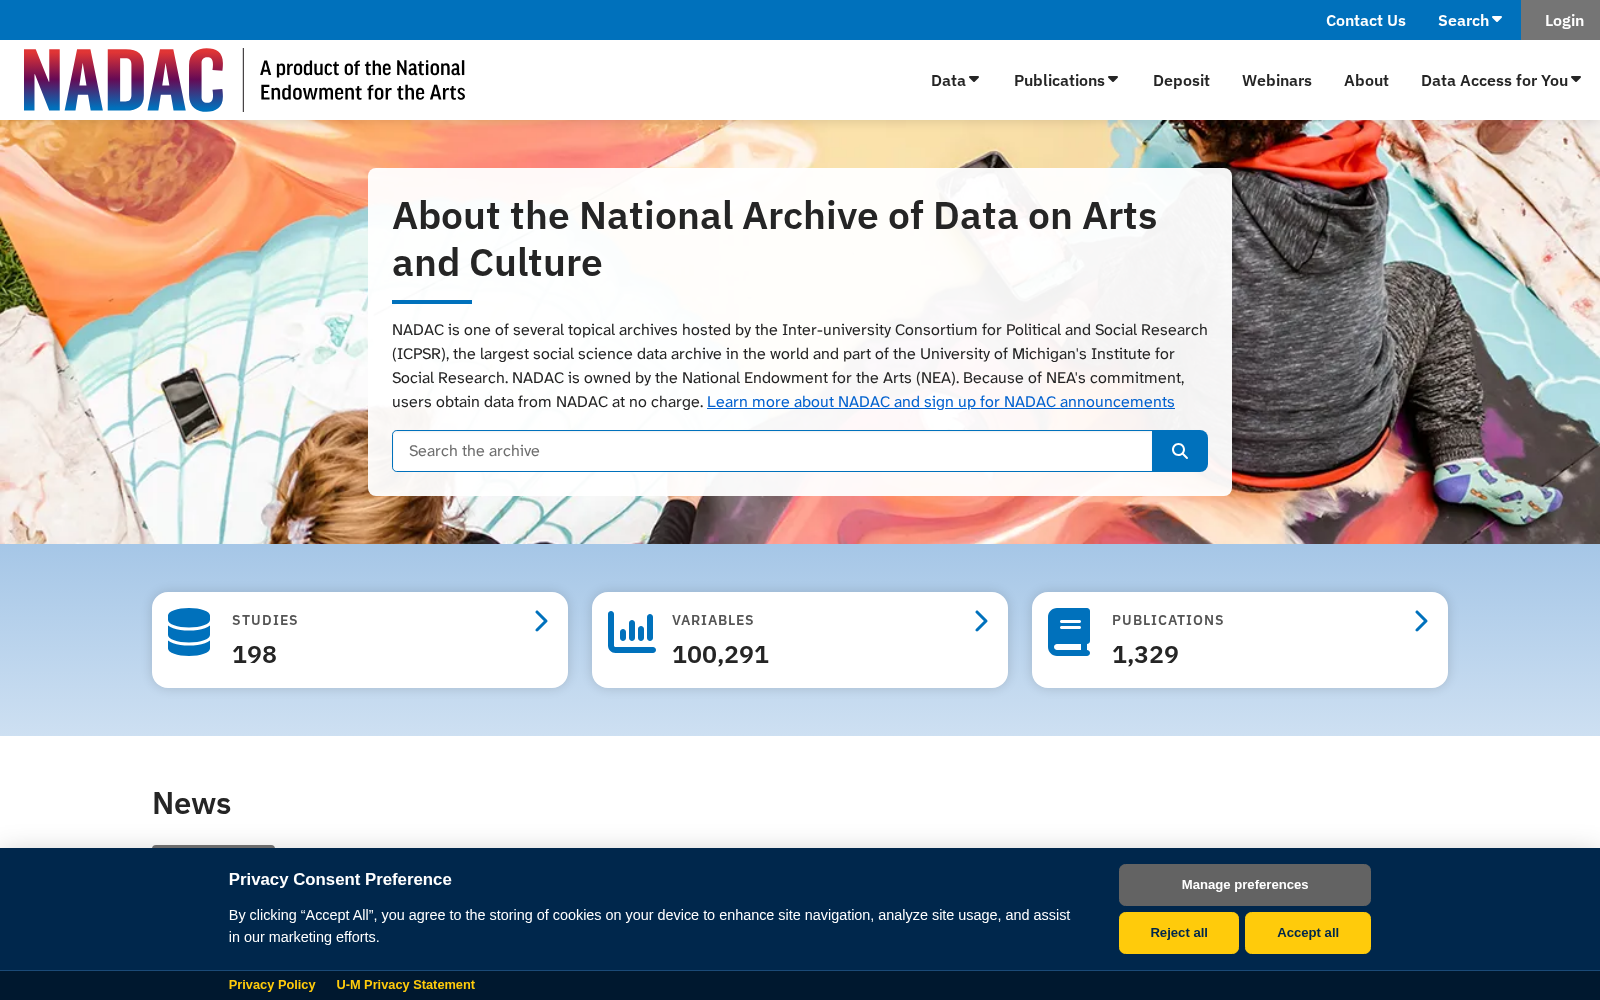Click Reject all cookies button
Screen dimensions: 1600x1000
pyautogui.click(x=1179, y=933)
